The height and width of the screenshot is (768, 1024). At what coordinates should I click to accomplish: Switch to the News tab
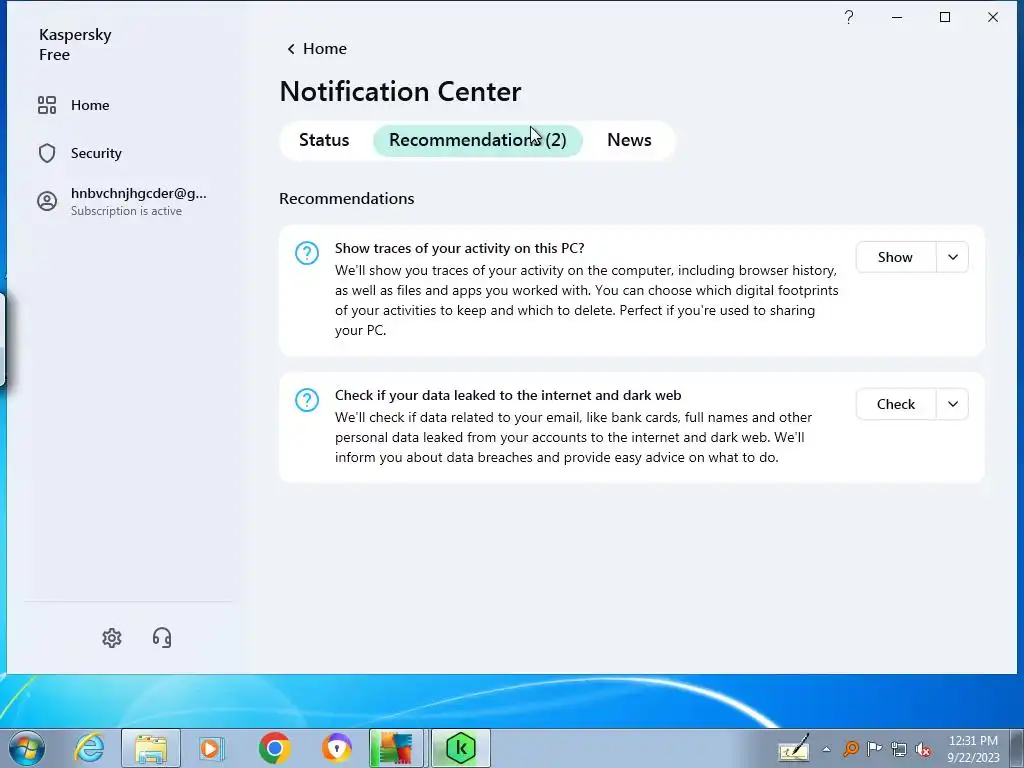pyautogui.click(x=629, y=140)
